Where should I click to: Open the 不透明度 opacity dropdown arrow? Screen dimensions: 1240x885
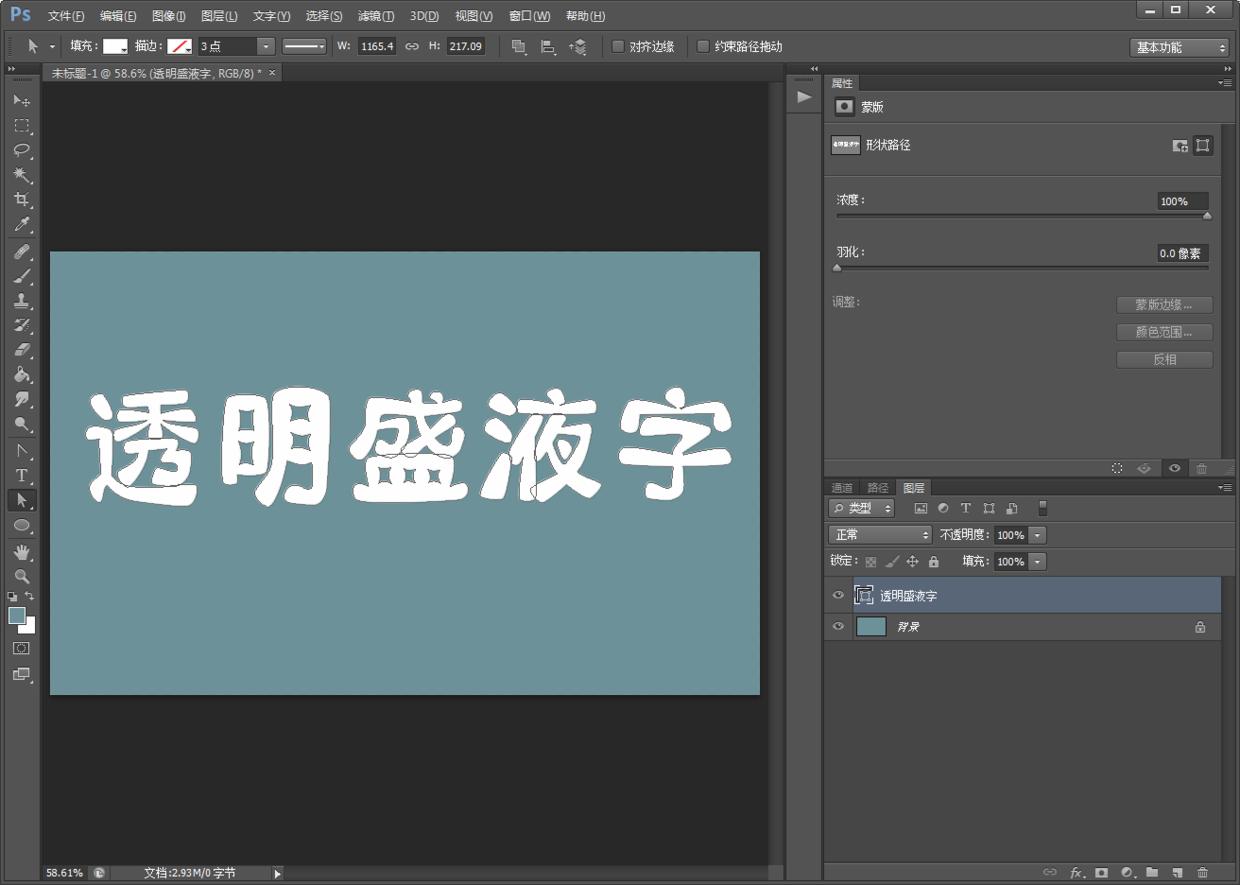coord(1037,534)
